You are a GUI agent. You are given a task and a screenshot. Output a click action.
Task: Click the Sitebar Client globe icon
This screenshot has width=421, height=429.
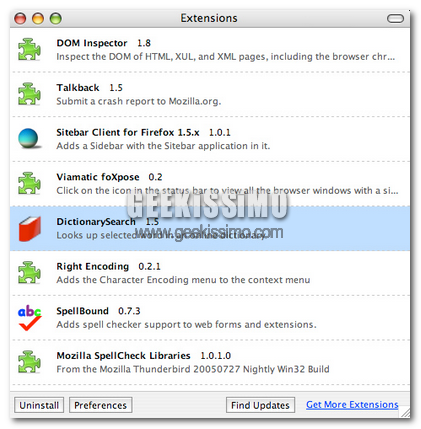pyautogui.click(x=29, y=138)
